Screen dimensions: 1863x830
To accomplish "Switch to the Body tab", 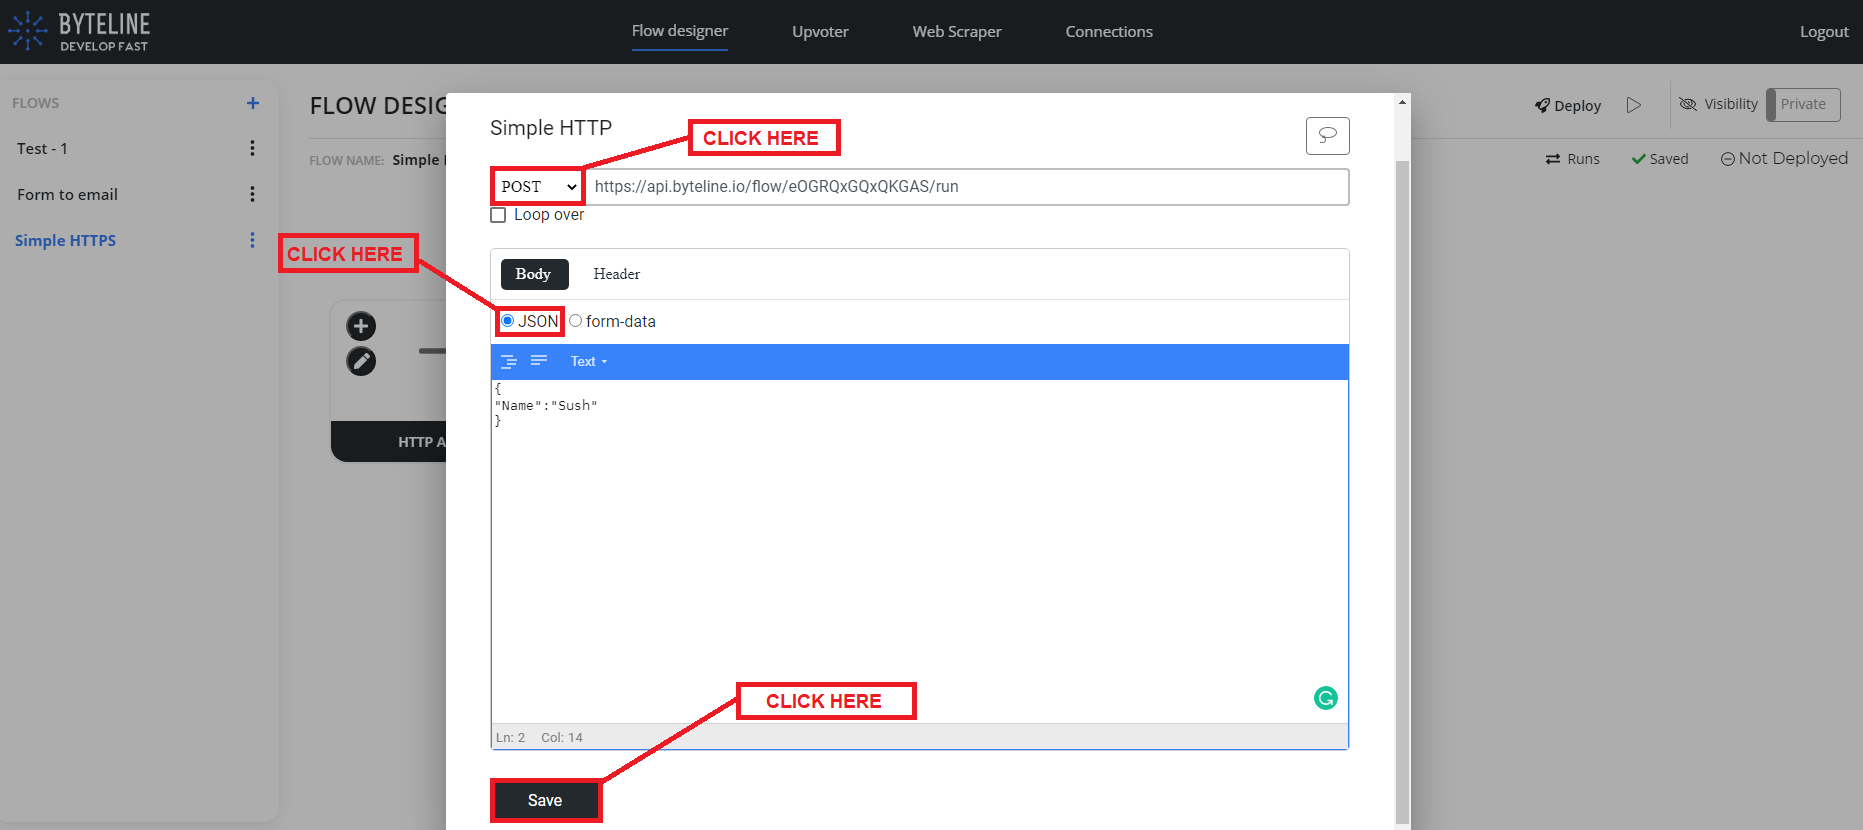I will coord(534,274).
